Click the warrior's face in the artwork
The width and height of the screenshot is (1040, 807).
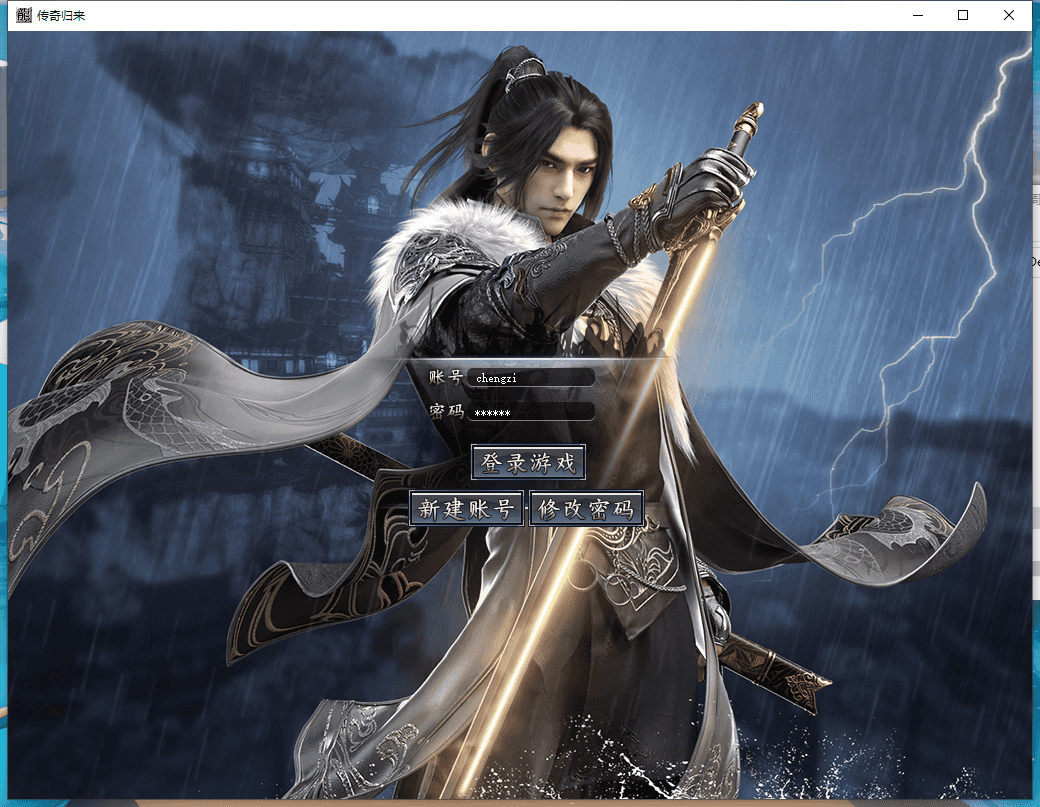click(560, 180)
